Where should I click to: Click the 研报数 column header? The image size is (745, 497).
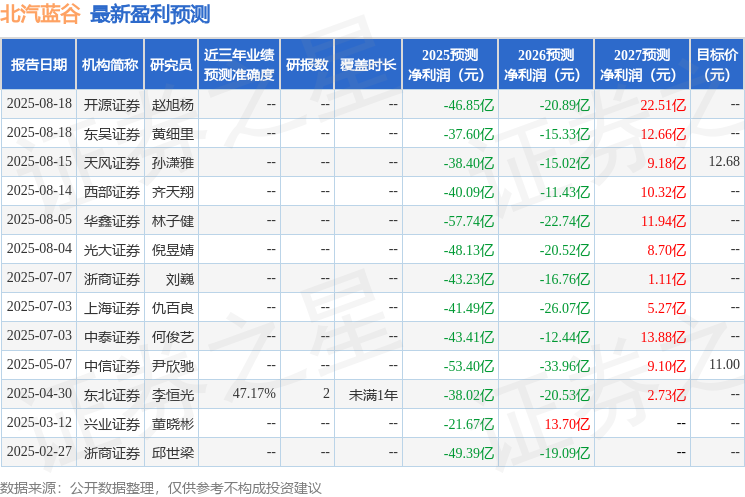307,65
